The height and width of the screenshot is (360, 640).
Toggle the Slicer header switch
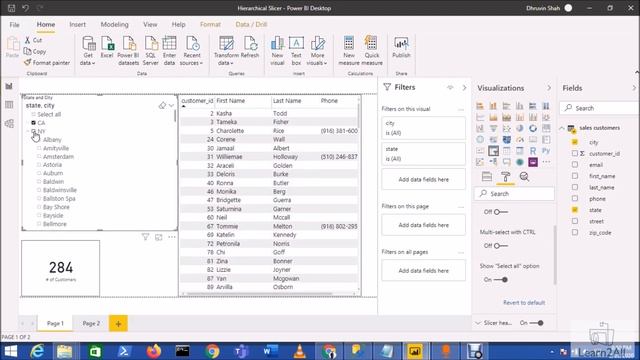click(x=536, y=323)
